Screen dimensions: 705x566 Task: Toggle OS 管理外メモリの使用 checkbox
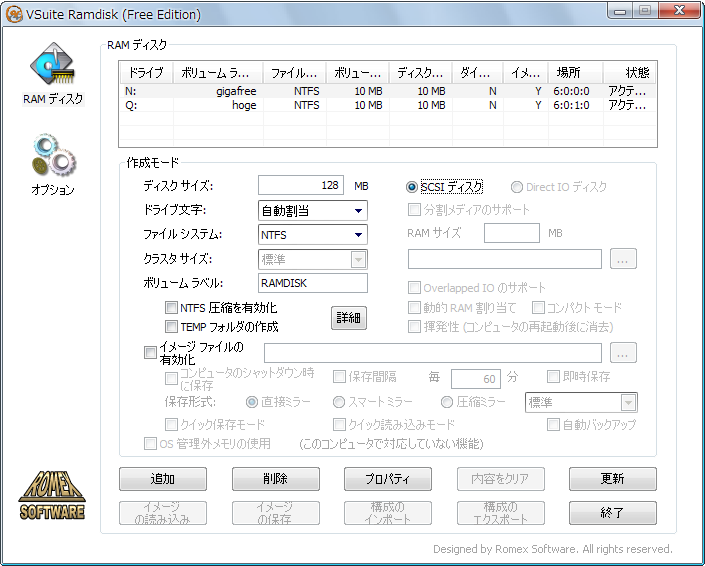[150, 444]
